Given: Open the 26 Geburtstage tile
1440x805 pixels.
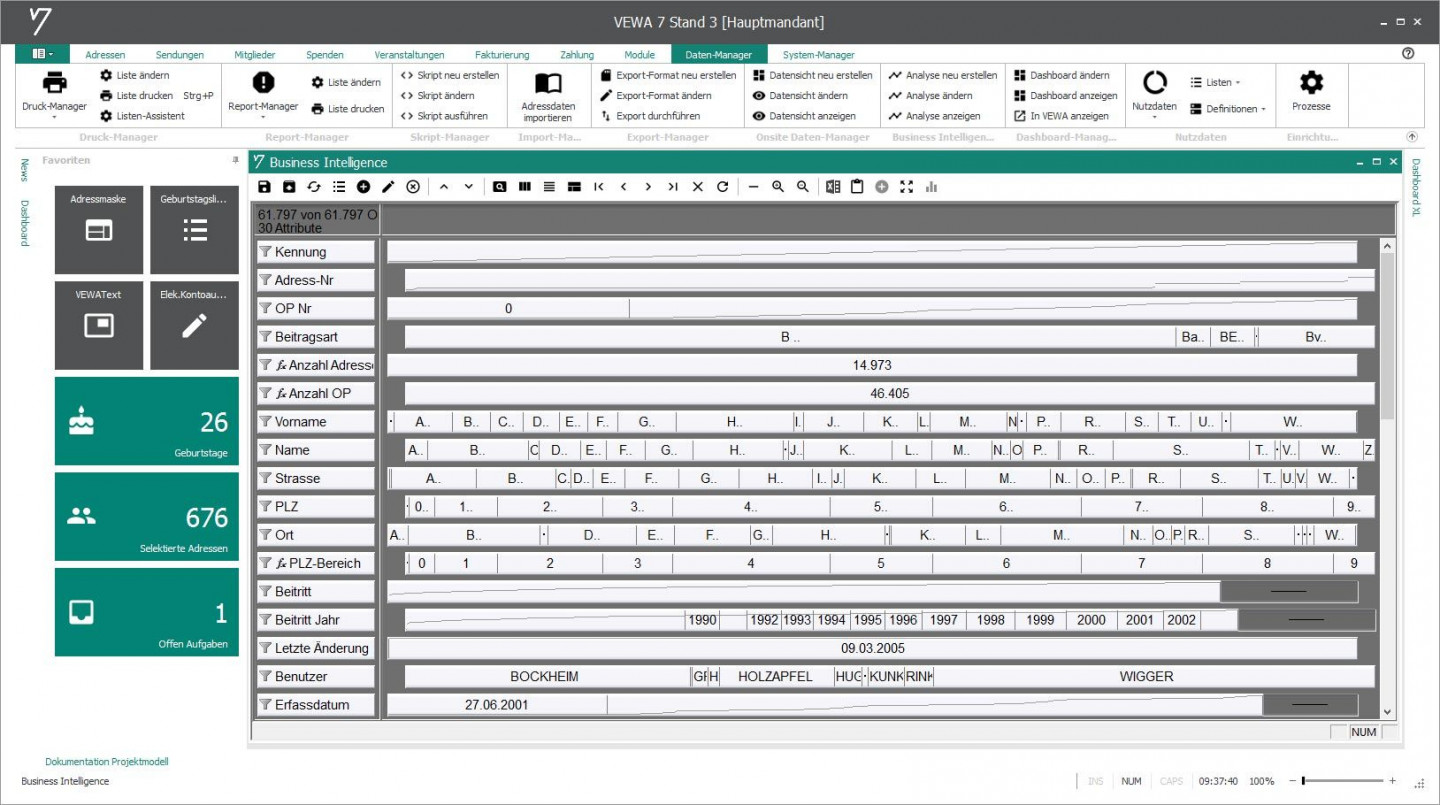Looking at the screenshot, I should tap(147, 421).
